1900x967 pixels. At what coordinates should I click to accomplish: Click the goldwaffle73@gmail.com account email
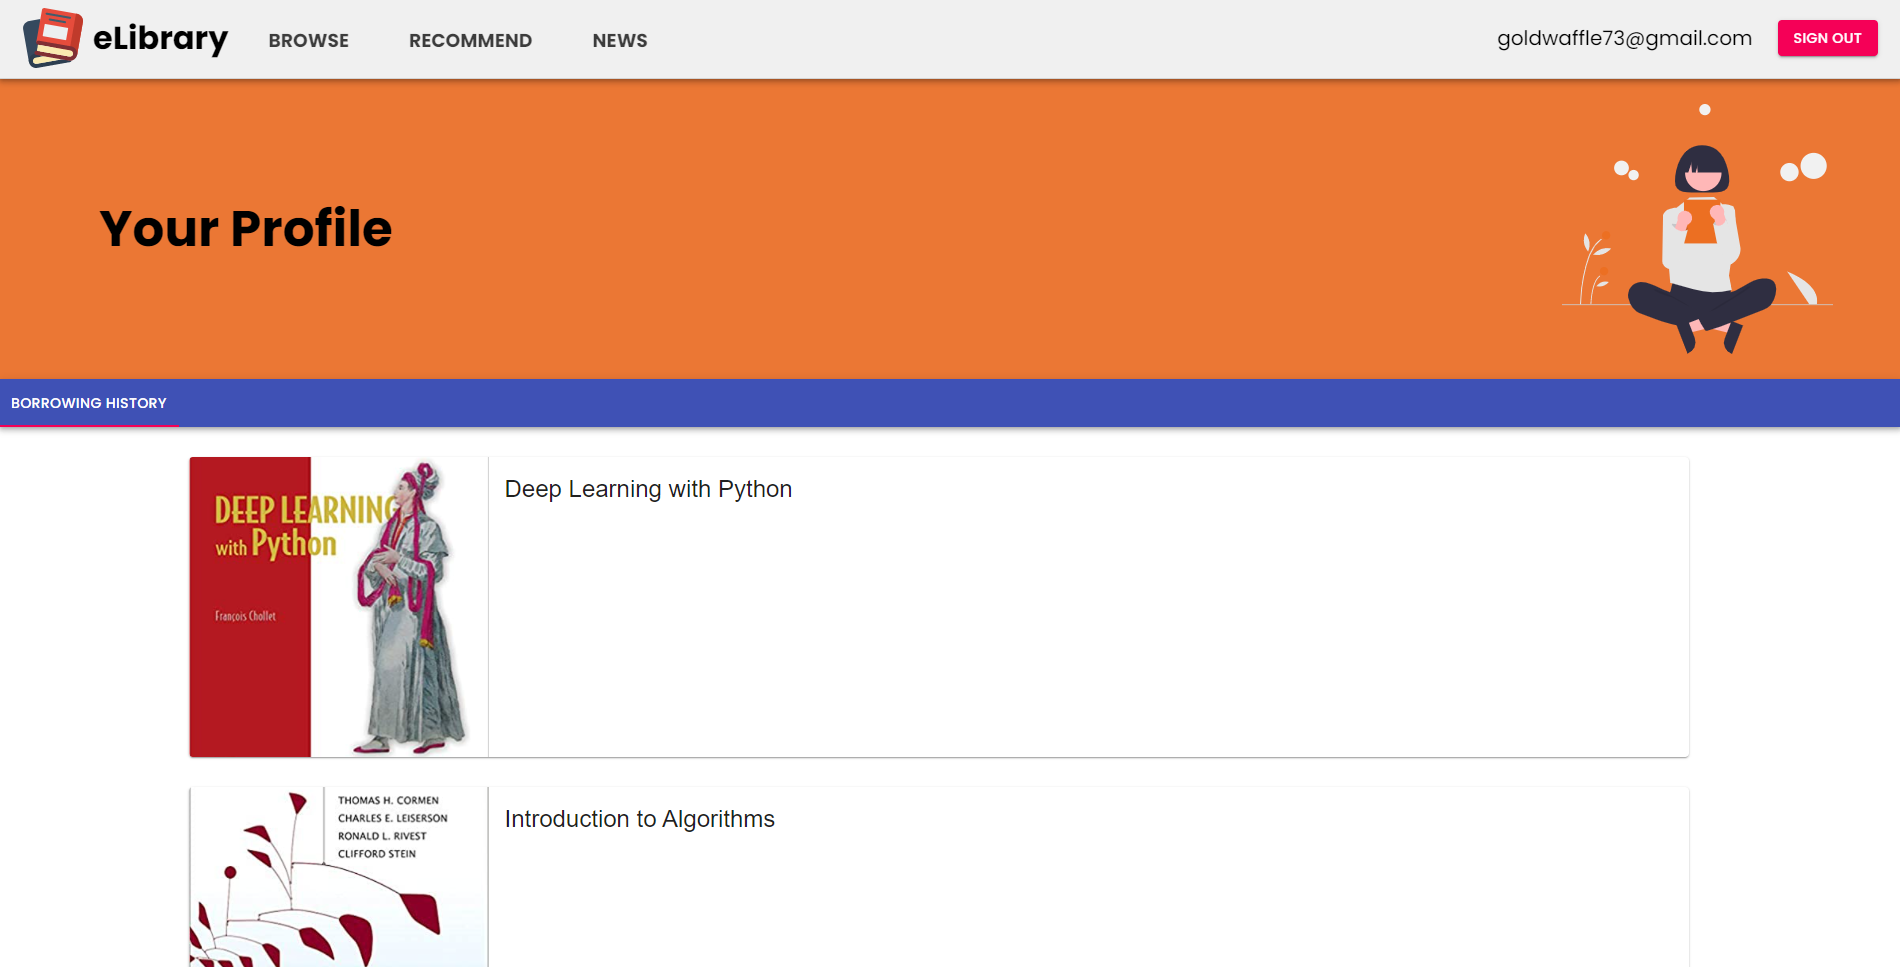coord(1624,38)
